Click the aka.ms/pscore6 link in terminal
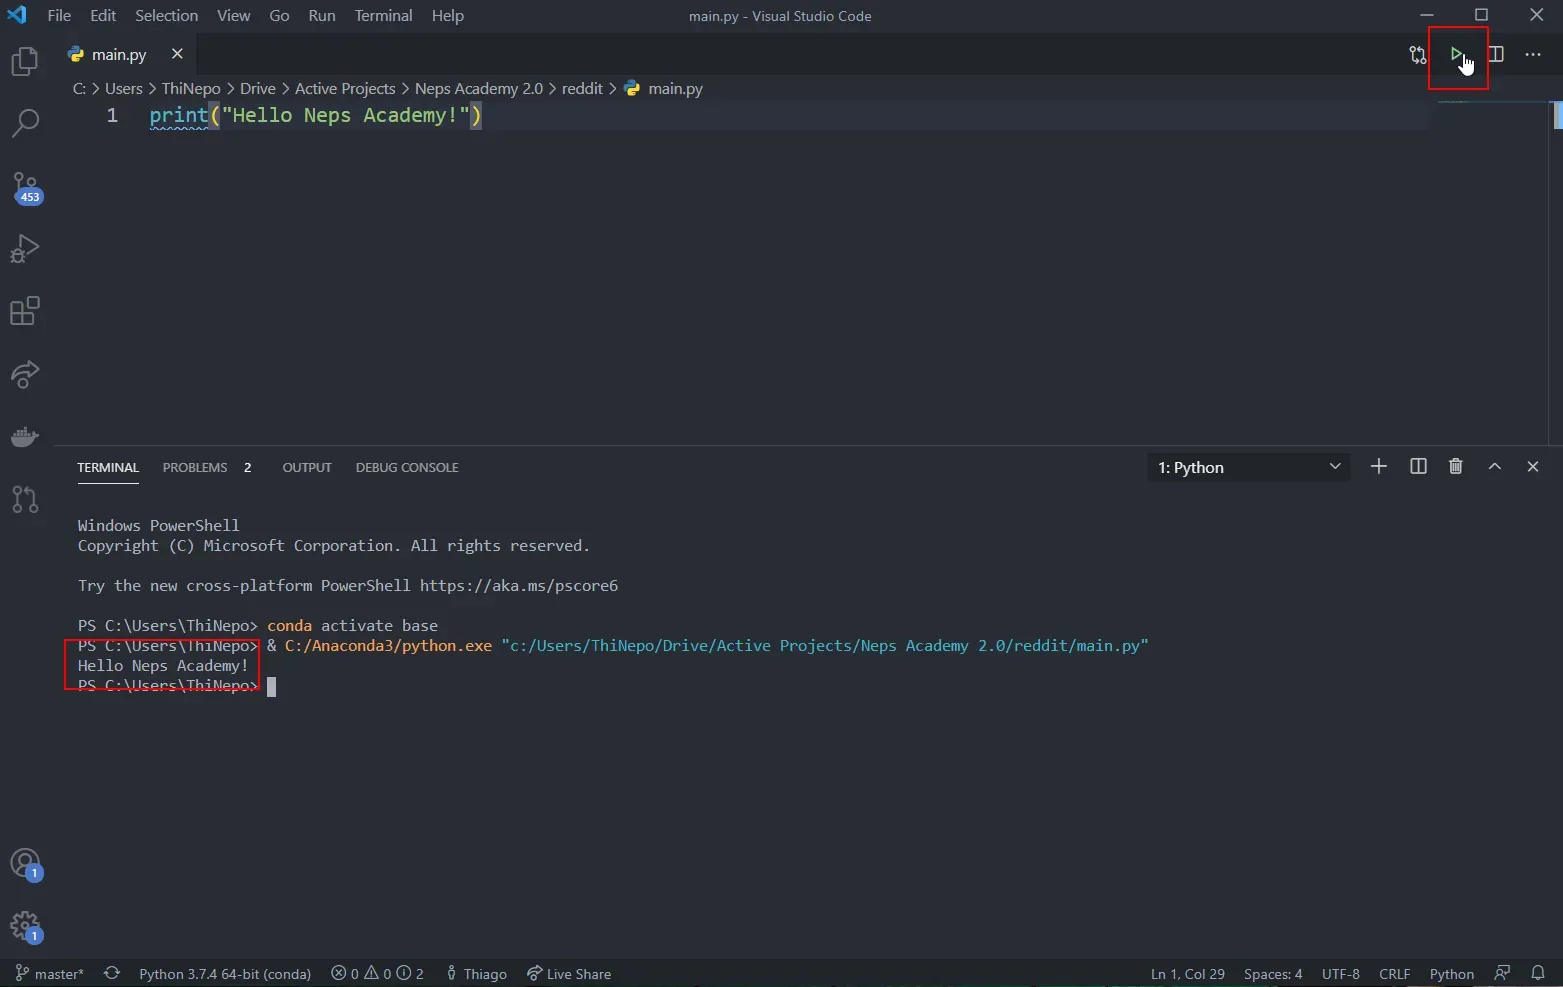 click(x=519, y=586)
